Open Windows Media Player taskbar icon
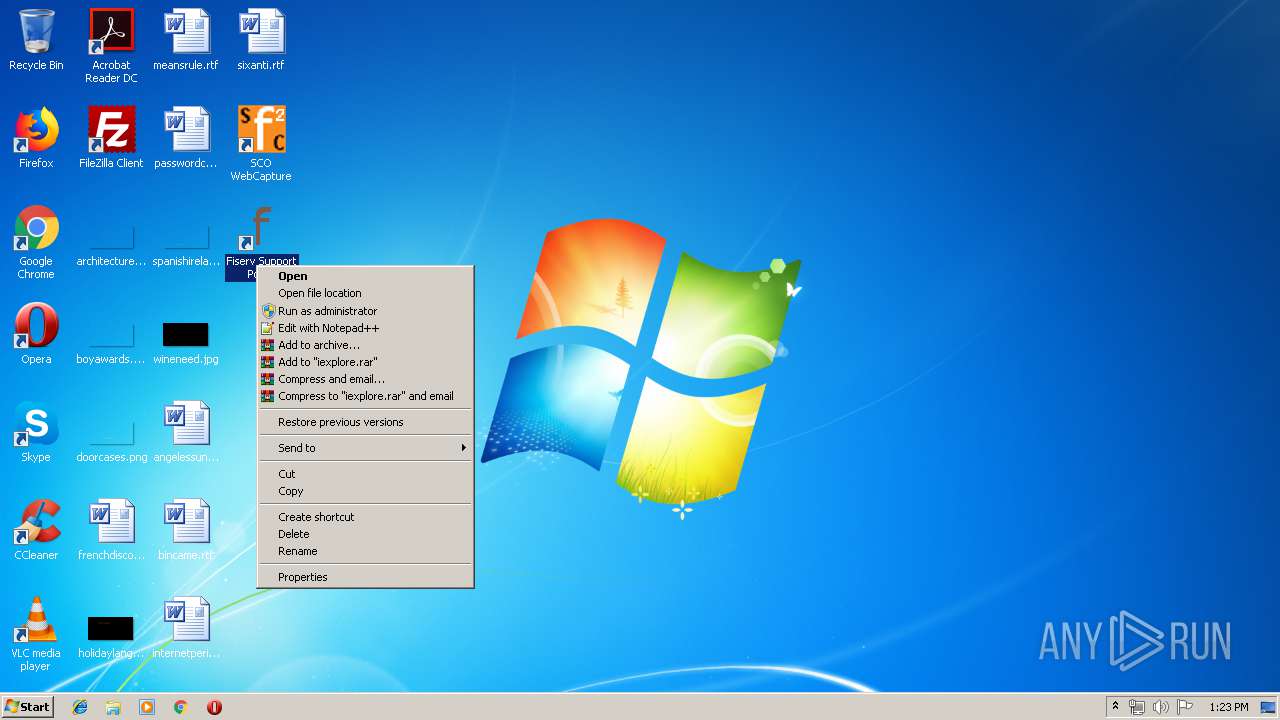 (147, 707)
